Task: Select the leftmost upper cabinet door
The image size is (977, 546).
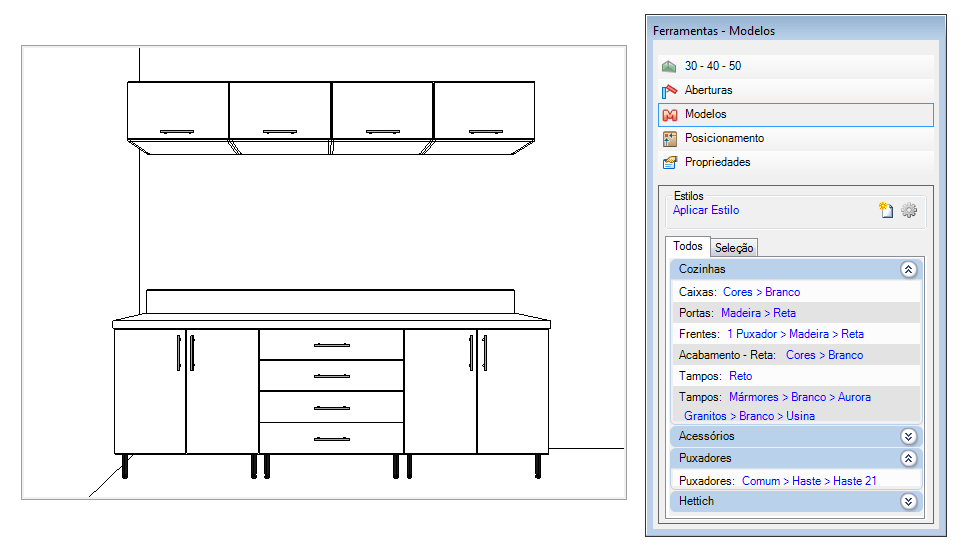Action: [178, 111]
